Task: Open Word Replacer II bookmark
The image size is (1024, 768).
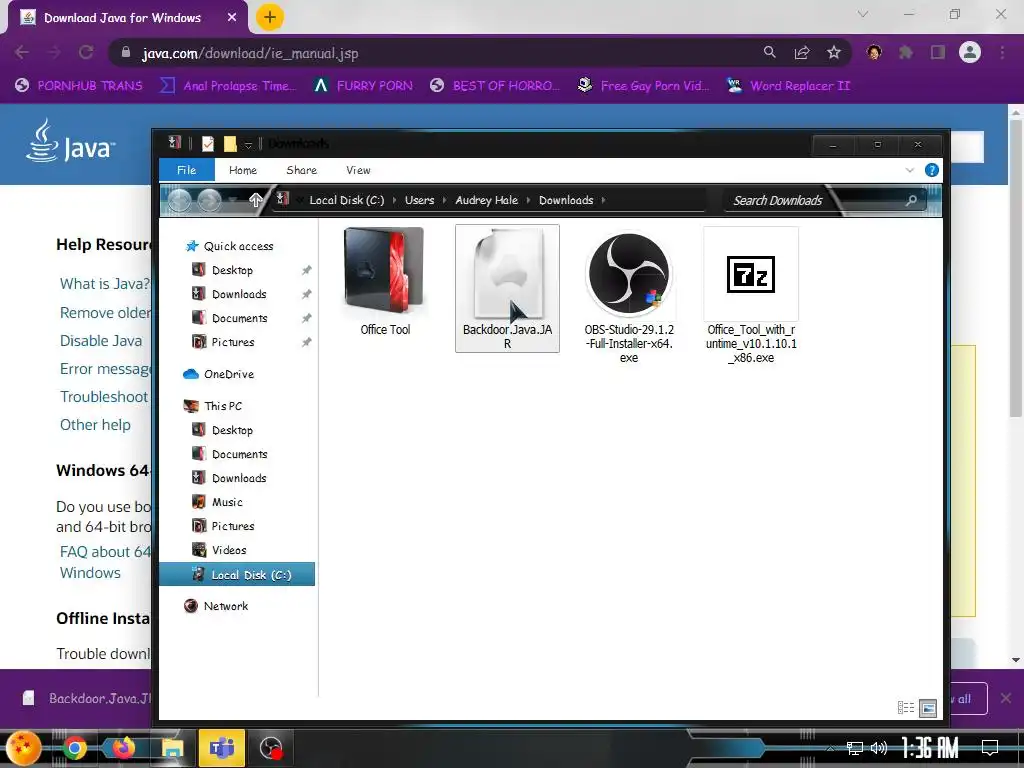Action: coord(790,86)
